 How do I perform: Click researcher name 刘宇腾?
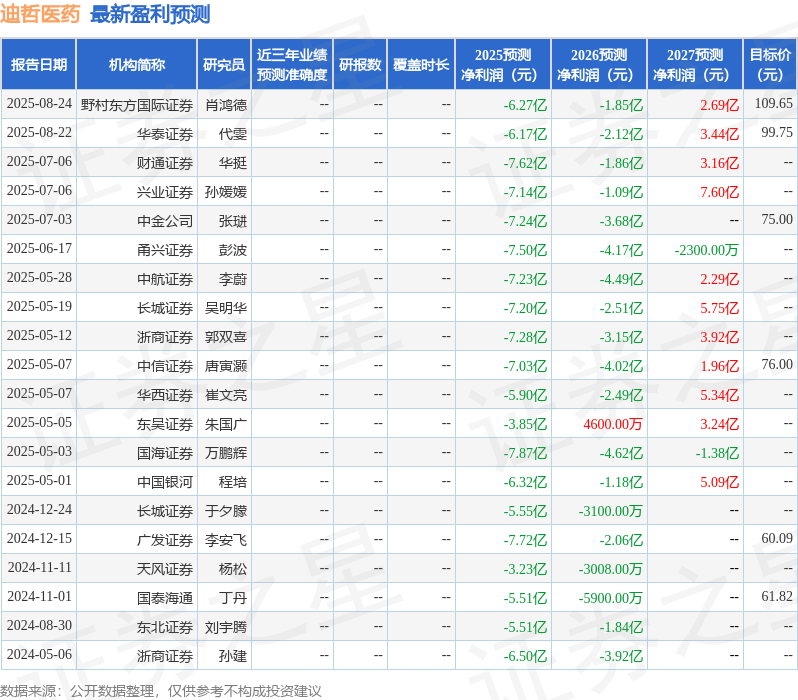click(226, 627)
